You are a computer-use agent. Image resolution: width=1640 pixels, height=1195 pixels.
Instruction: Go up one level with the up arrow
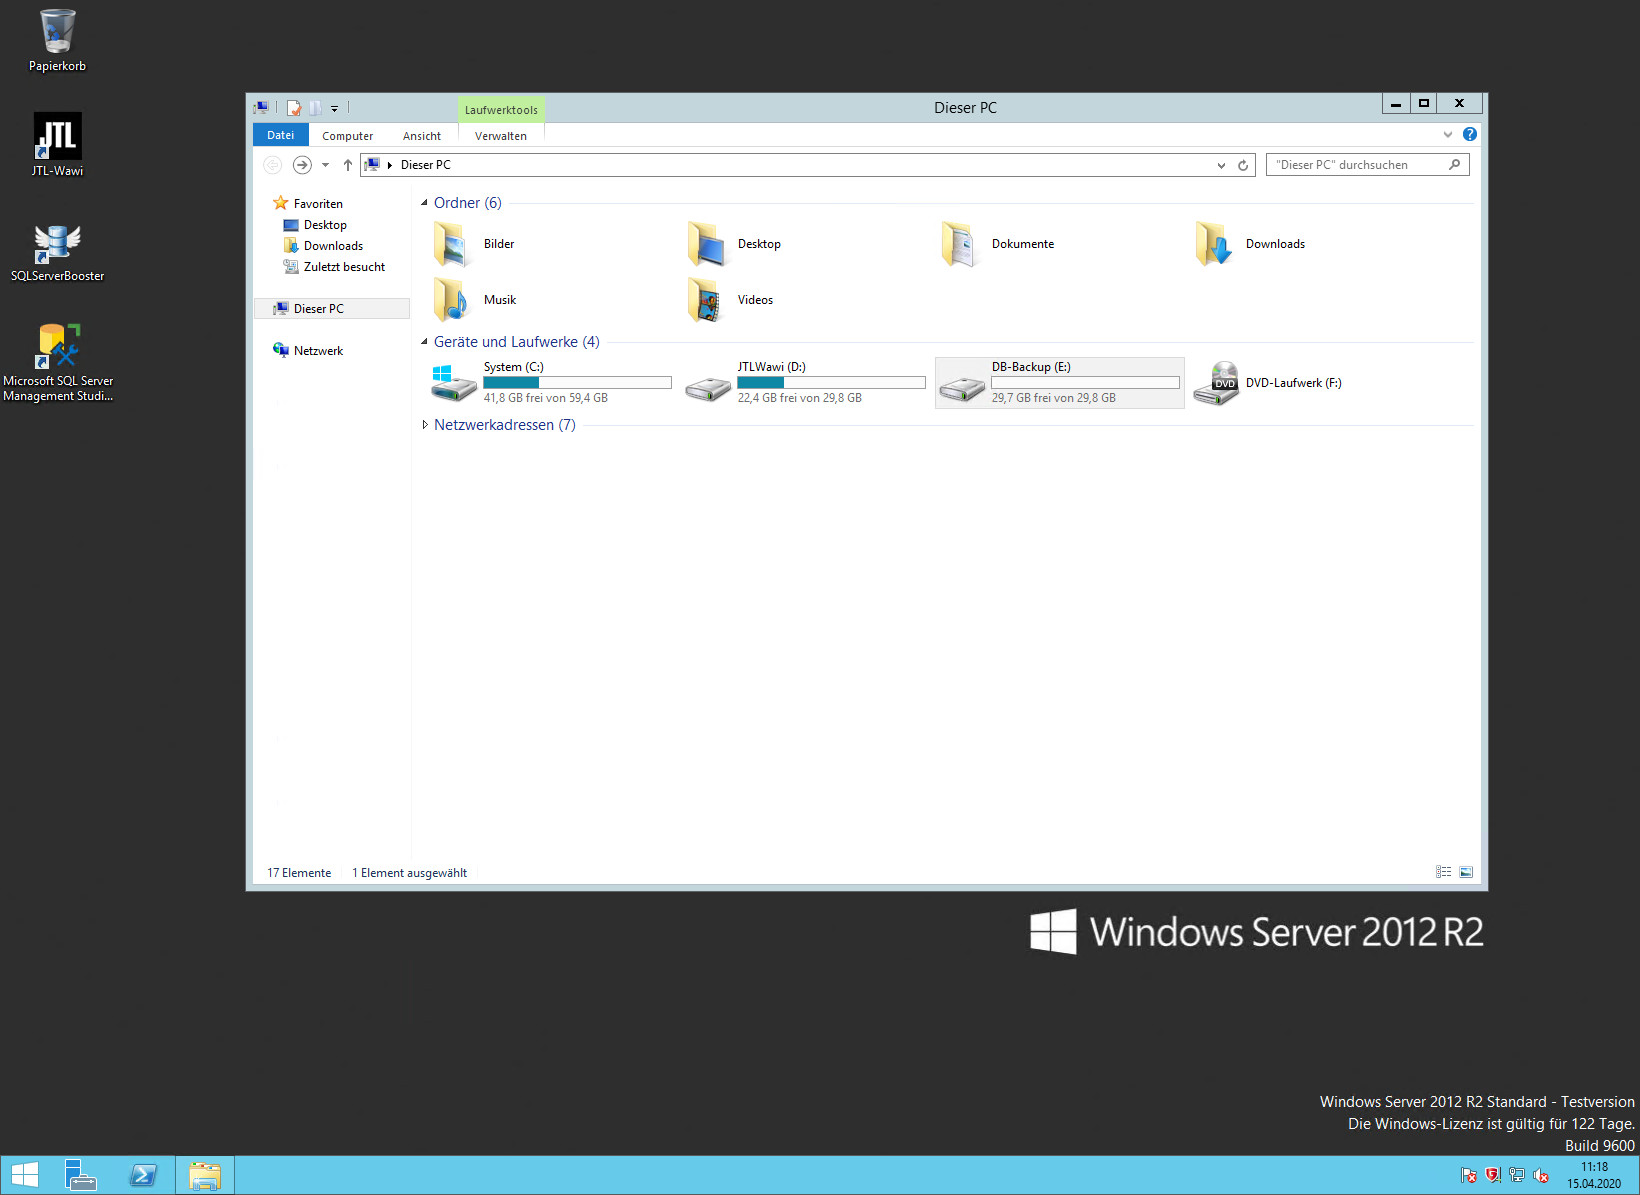point(347,165)
